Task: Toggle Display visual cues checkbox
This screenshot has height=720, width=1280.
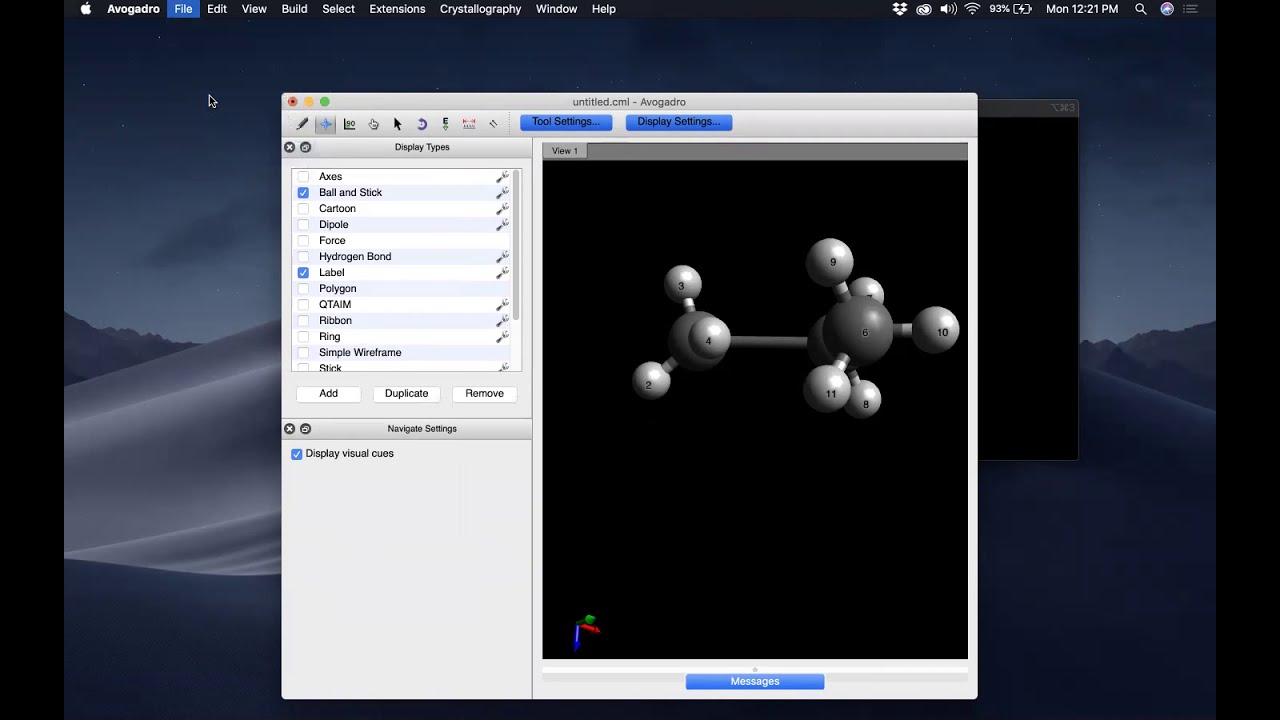Action: coord(297,454)
